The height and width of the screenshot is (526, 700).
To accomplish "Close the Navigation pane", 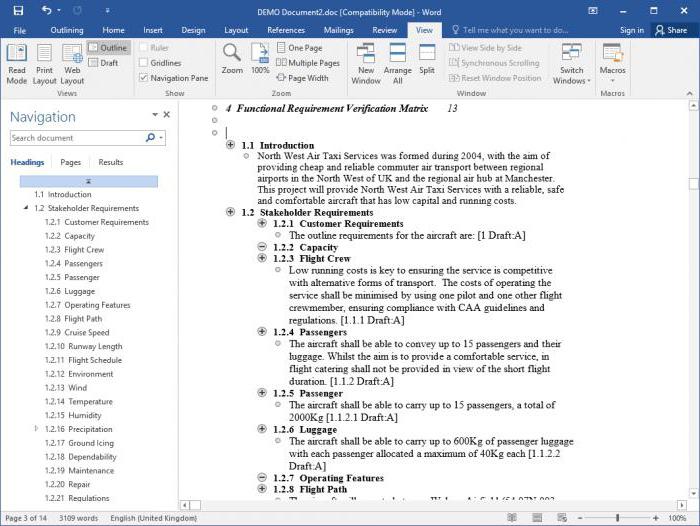I will [x=167, y=115].
